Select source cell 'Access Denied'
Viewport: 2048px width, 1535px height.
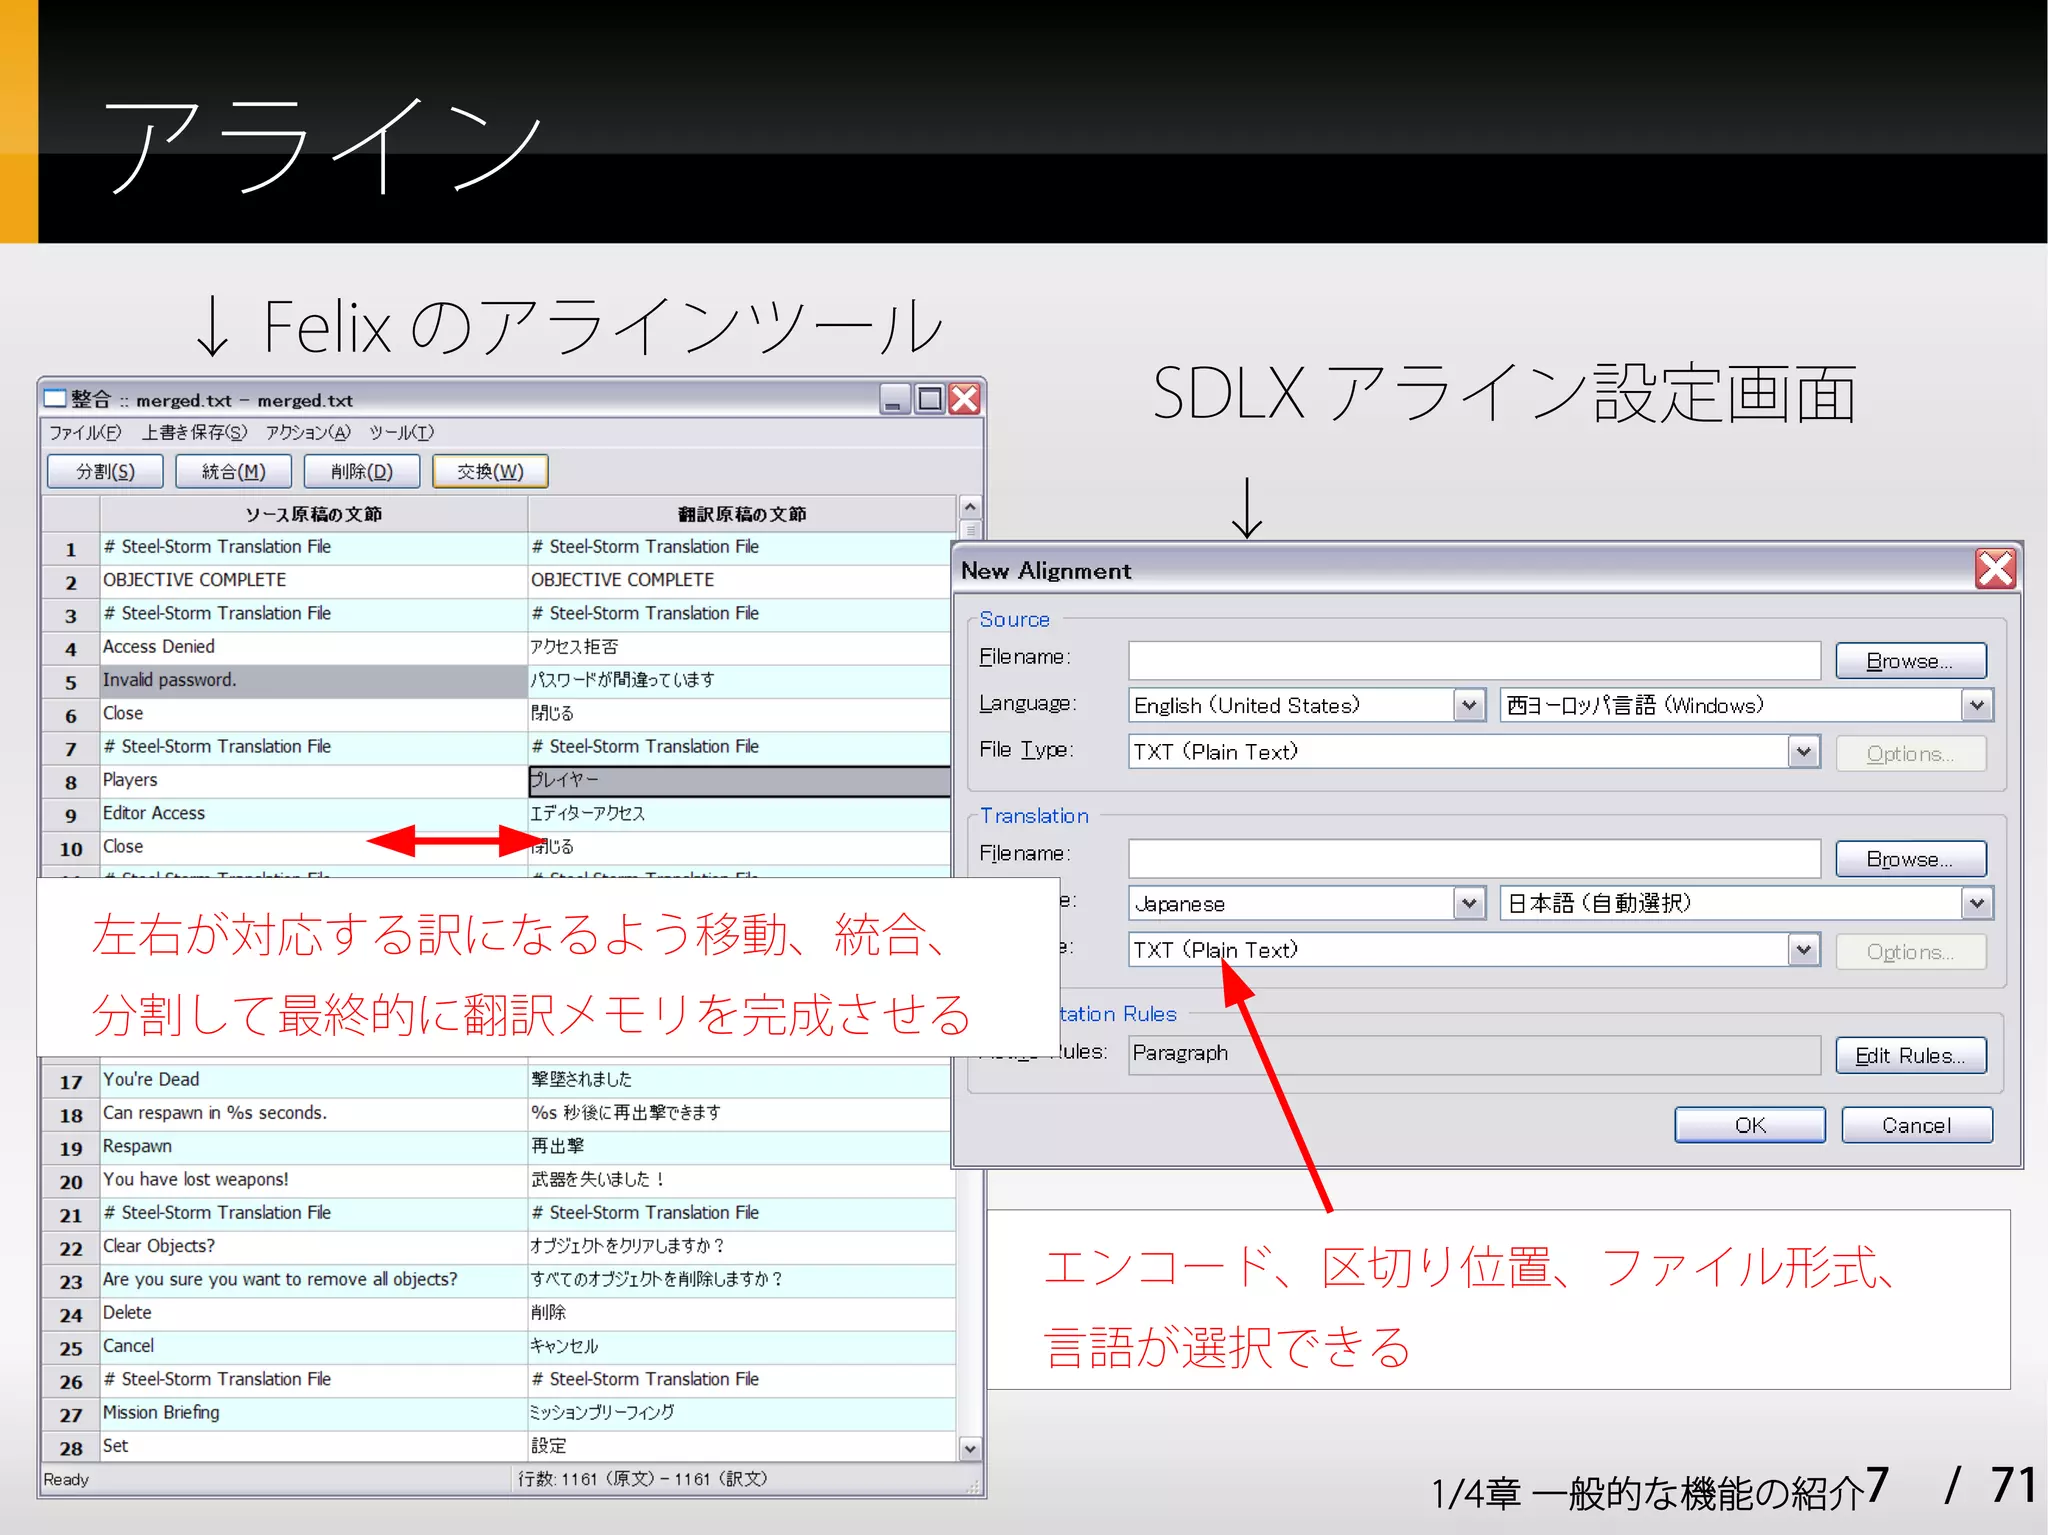click(314, 648)
